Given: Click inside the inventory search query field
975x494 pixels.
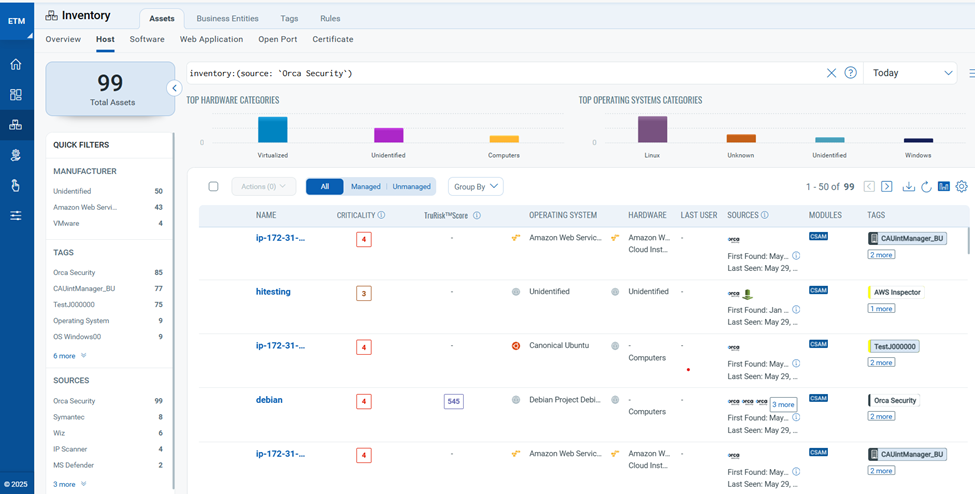Looking at the screenshot, I should tap(500, 73).
